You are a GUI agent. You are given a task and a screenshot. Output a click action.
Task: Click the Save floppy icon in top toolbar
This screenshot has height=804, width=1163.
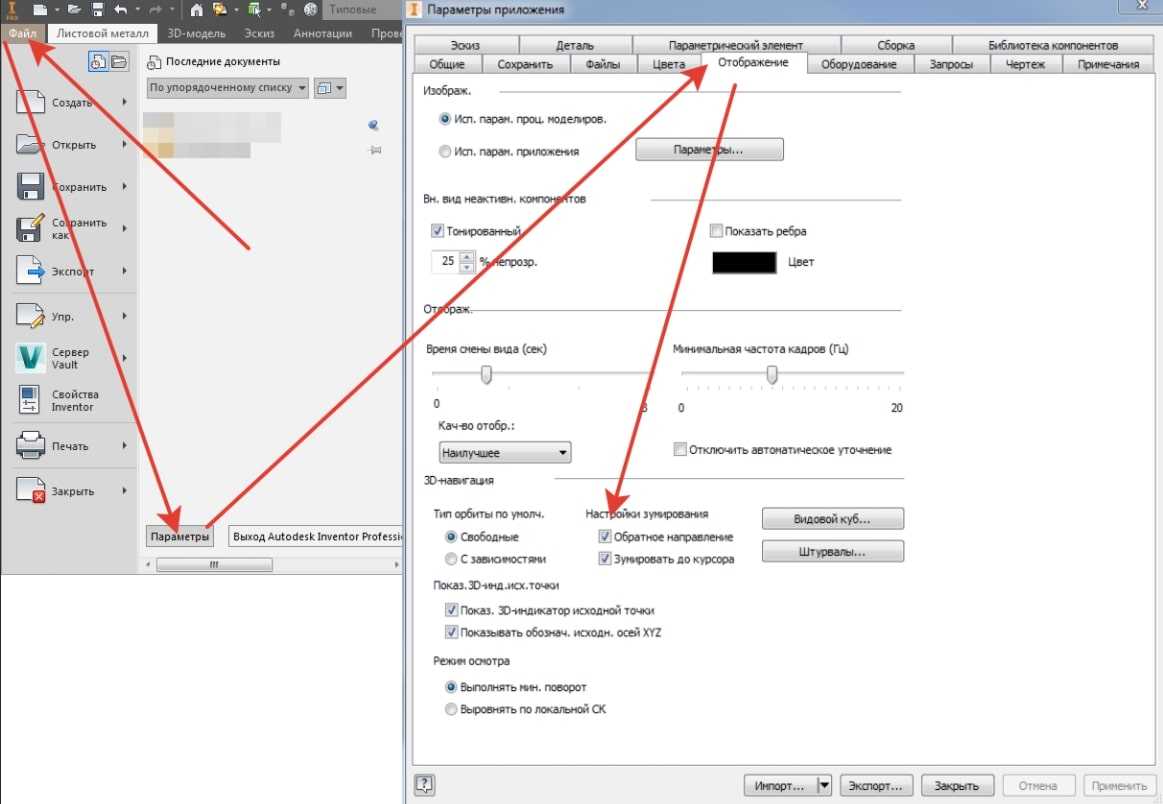coord(98,10)
